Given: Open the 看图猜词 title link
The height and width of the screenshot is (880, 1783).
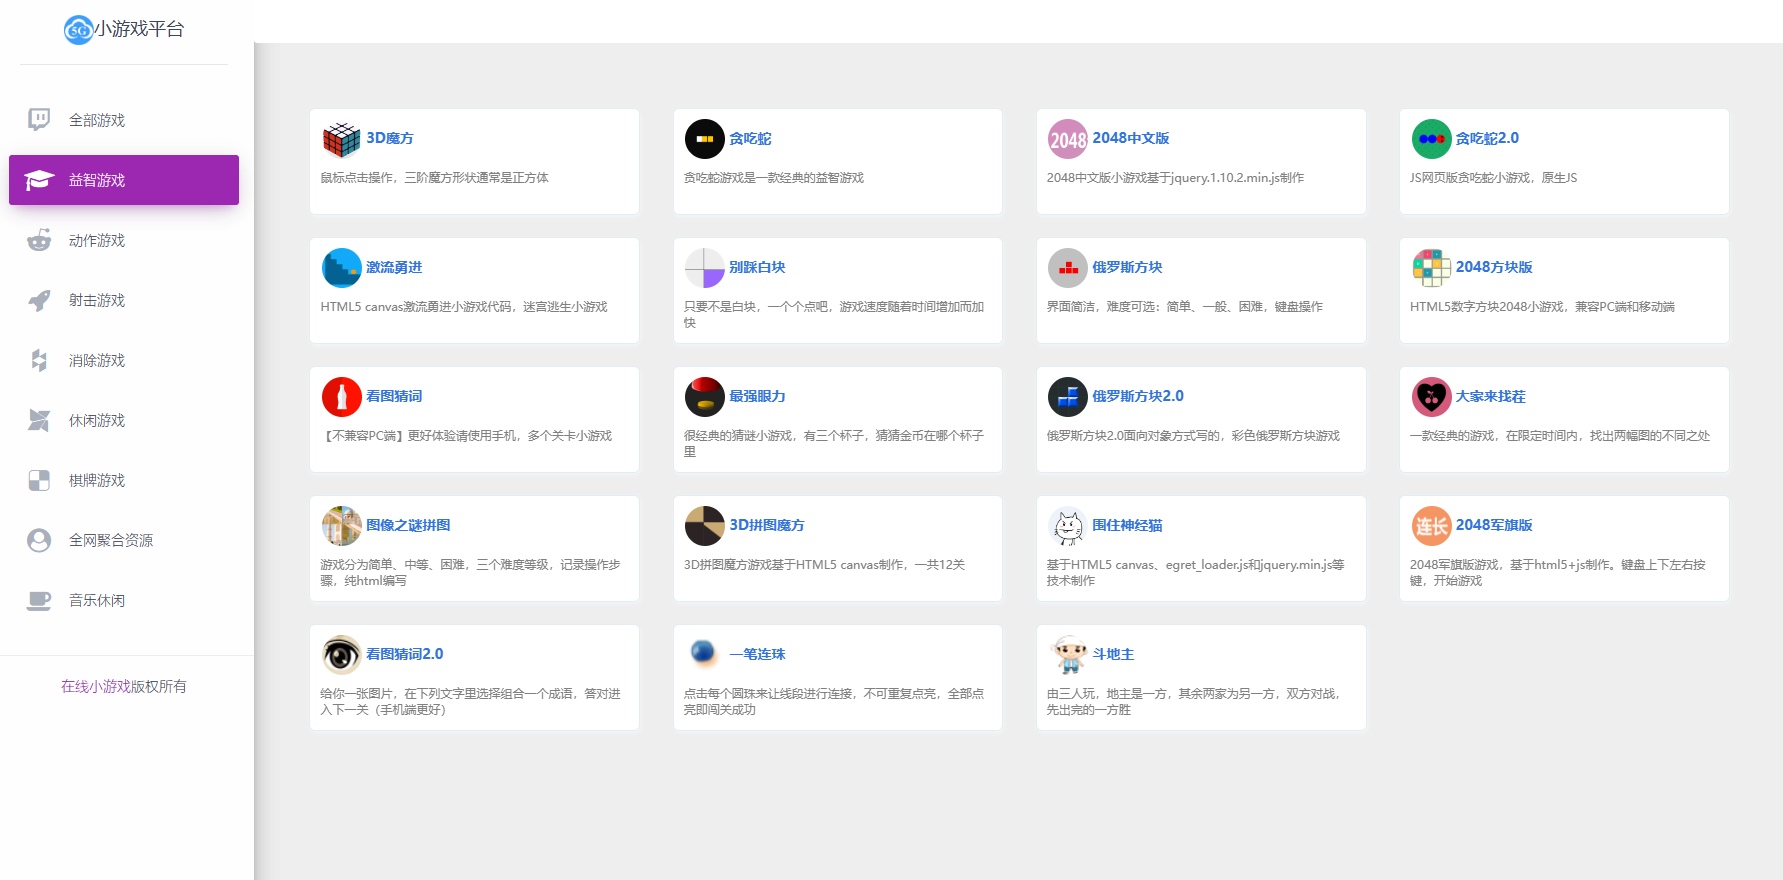Looking at the screenshot, I should [x=394, y=396].
